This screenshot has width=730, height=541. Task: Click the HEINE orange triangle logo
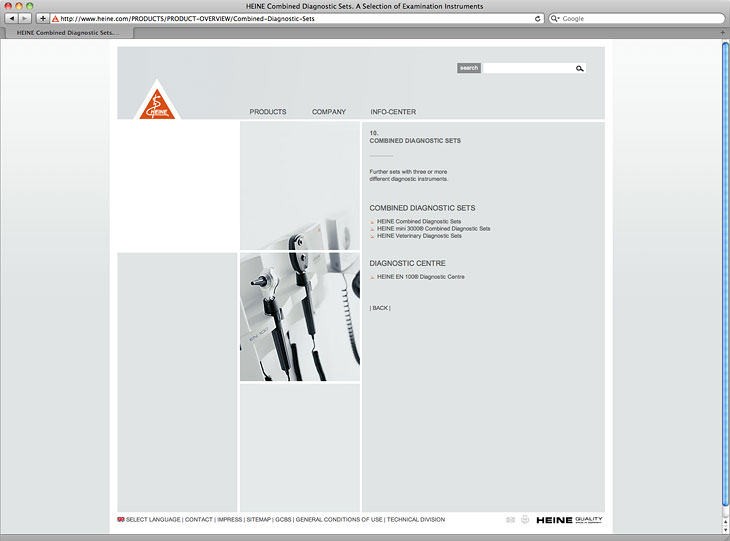pos(157,104)
